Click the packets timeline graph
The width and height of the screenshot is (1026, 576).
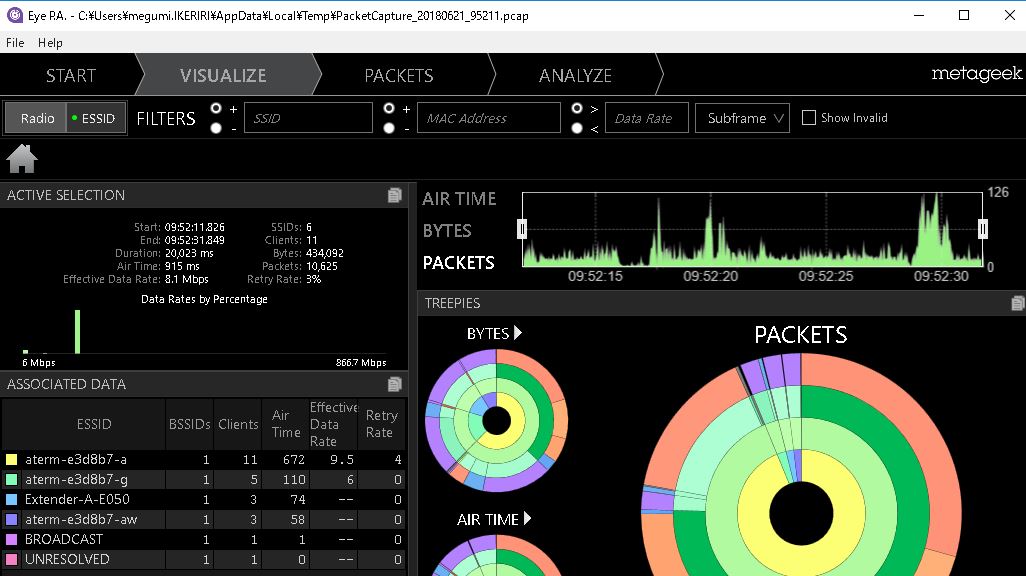tap(752, 229)
